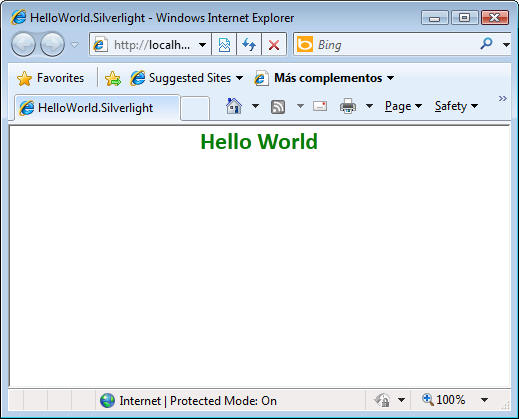
Task: Click the Print icon
Action: pyautogui.click(x=348, y=106)
